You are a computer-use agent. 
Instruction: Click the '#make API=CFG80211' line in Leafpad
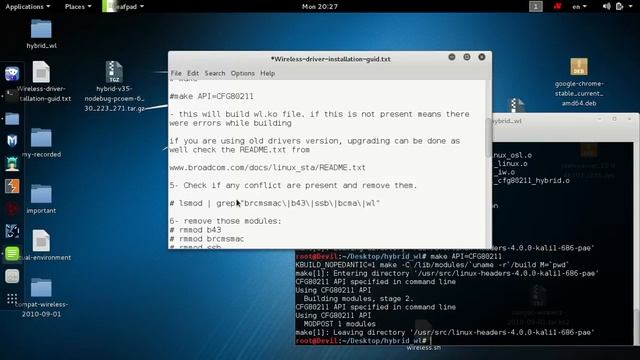[x=211, y=96]
